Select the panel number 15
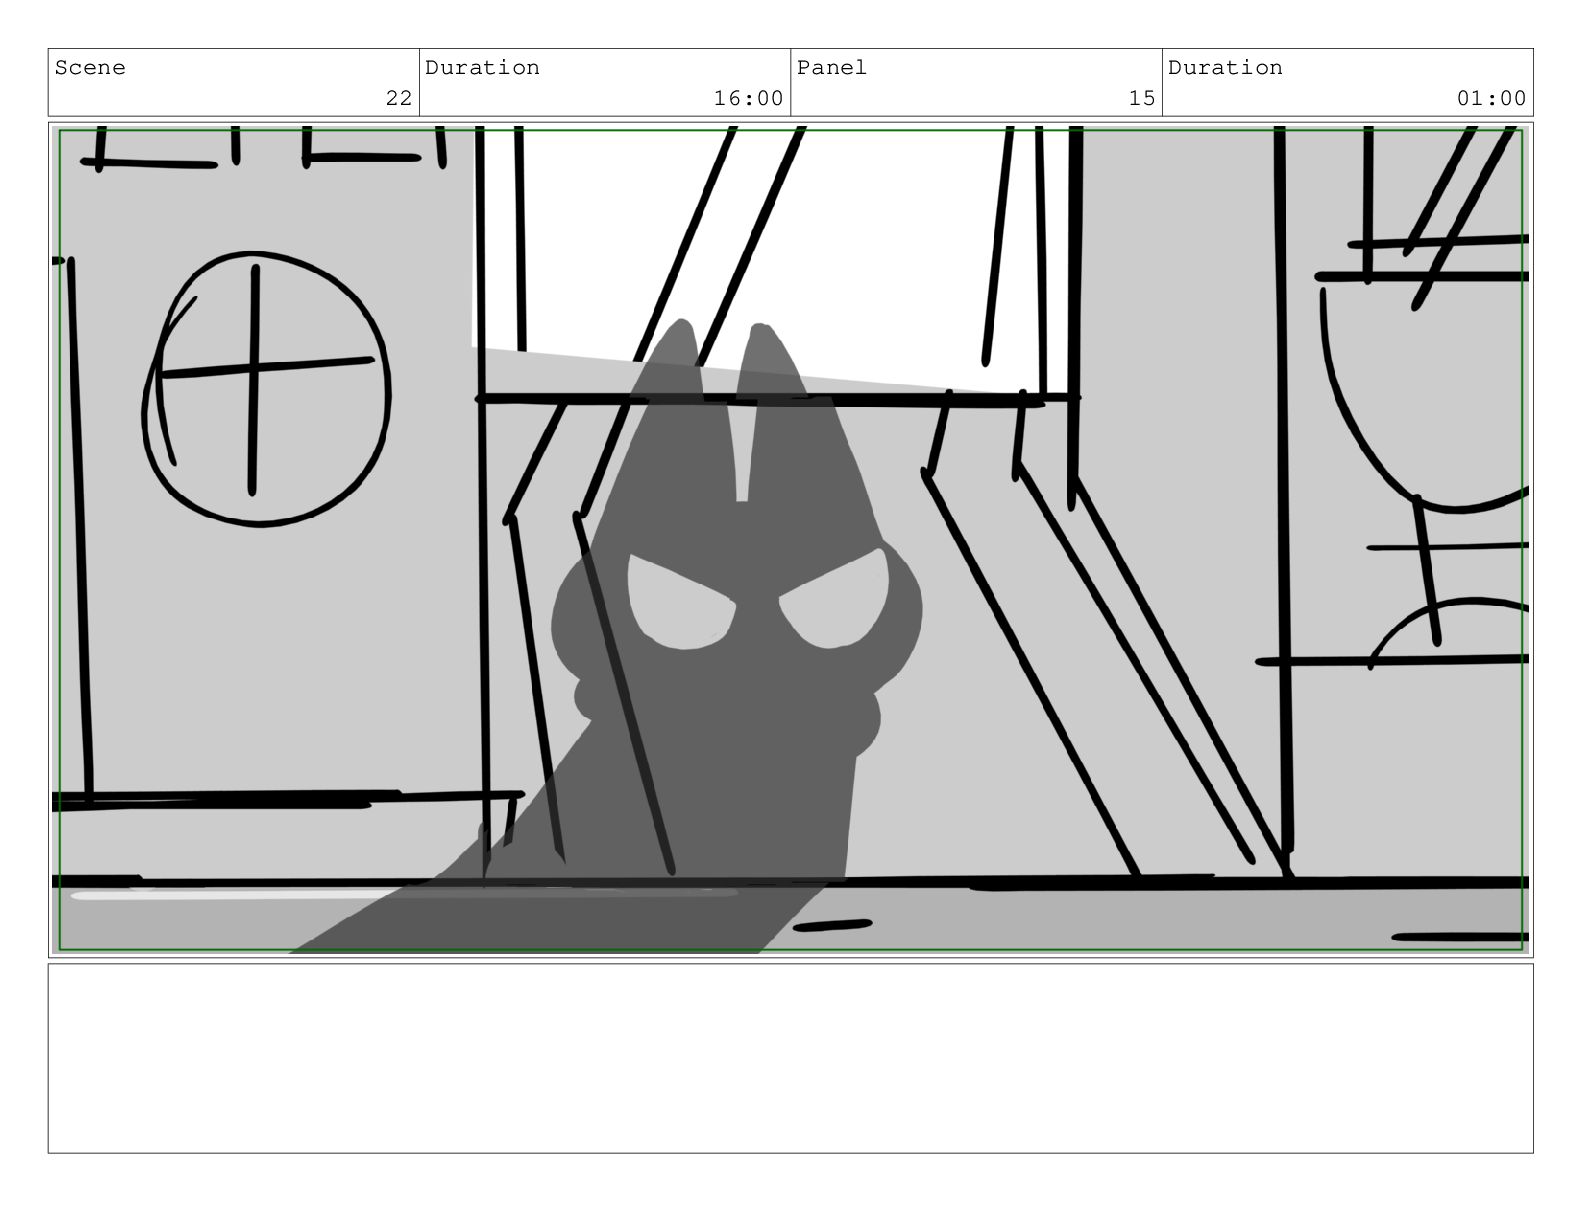 [x=1142, y=98]
